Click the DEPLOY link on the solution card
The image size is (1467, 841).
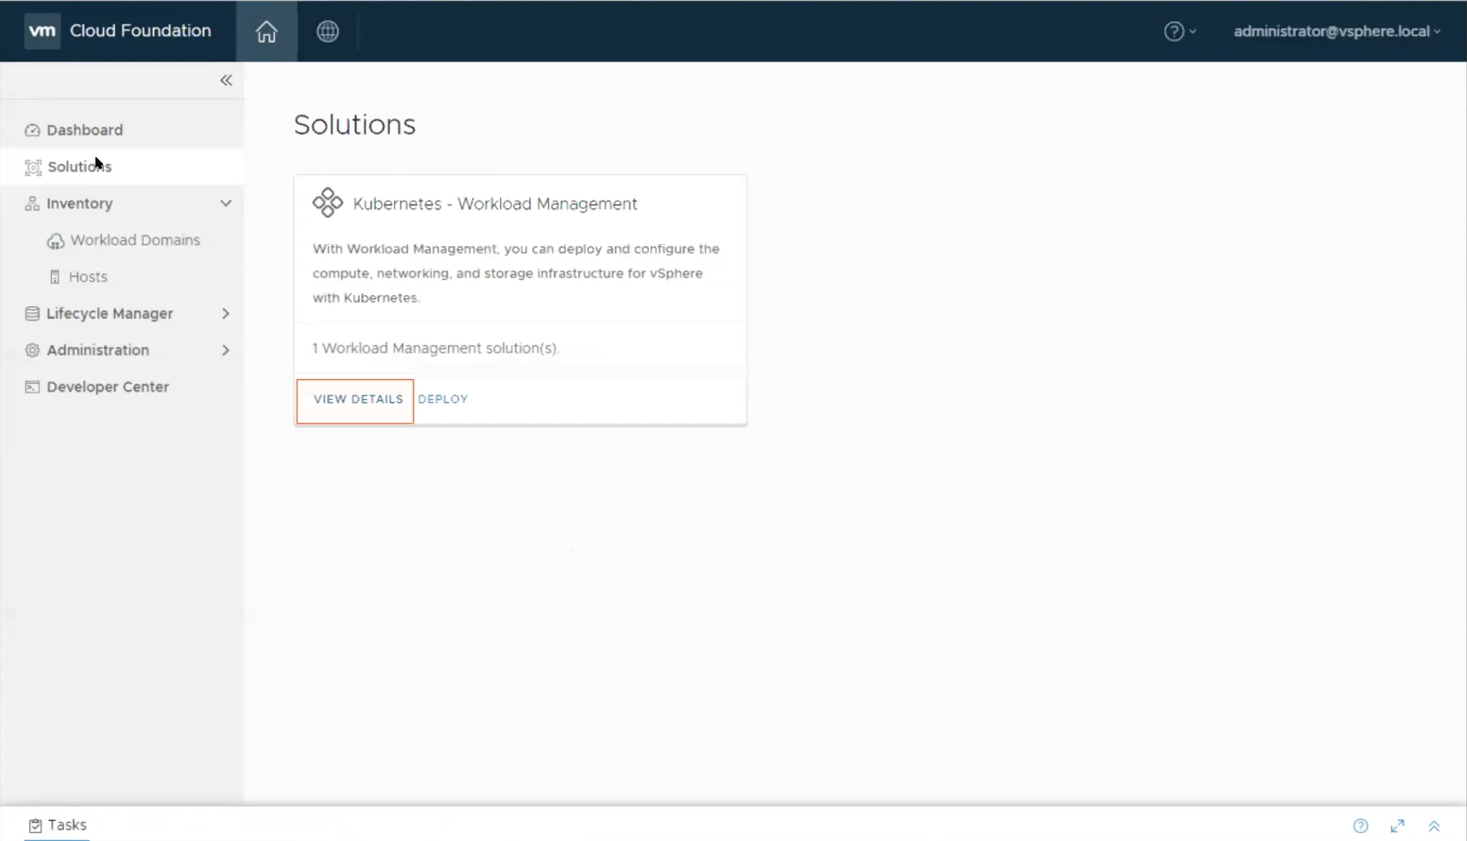point(442,399)
